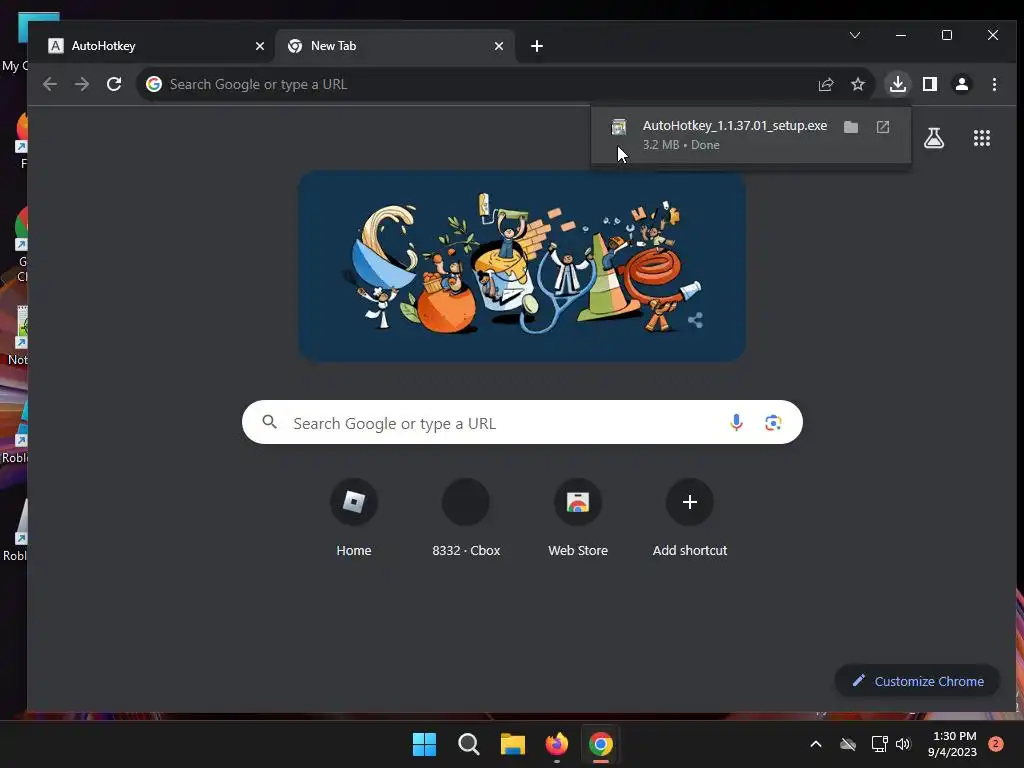Open the volume control in tray
Image resolution: width=1024 pixels, height=768 pixels.
click(x=903, y=744)
